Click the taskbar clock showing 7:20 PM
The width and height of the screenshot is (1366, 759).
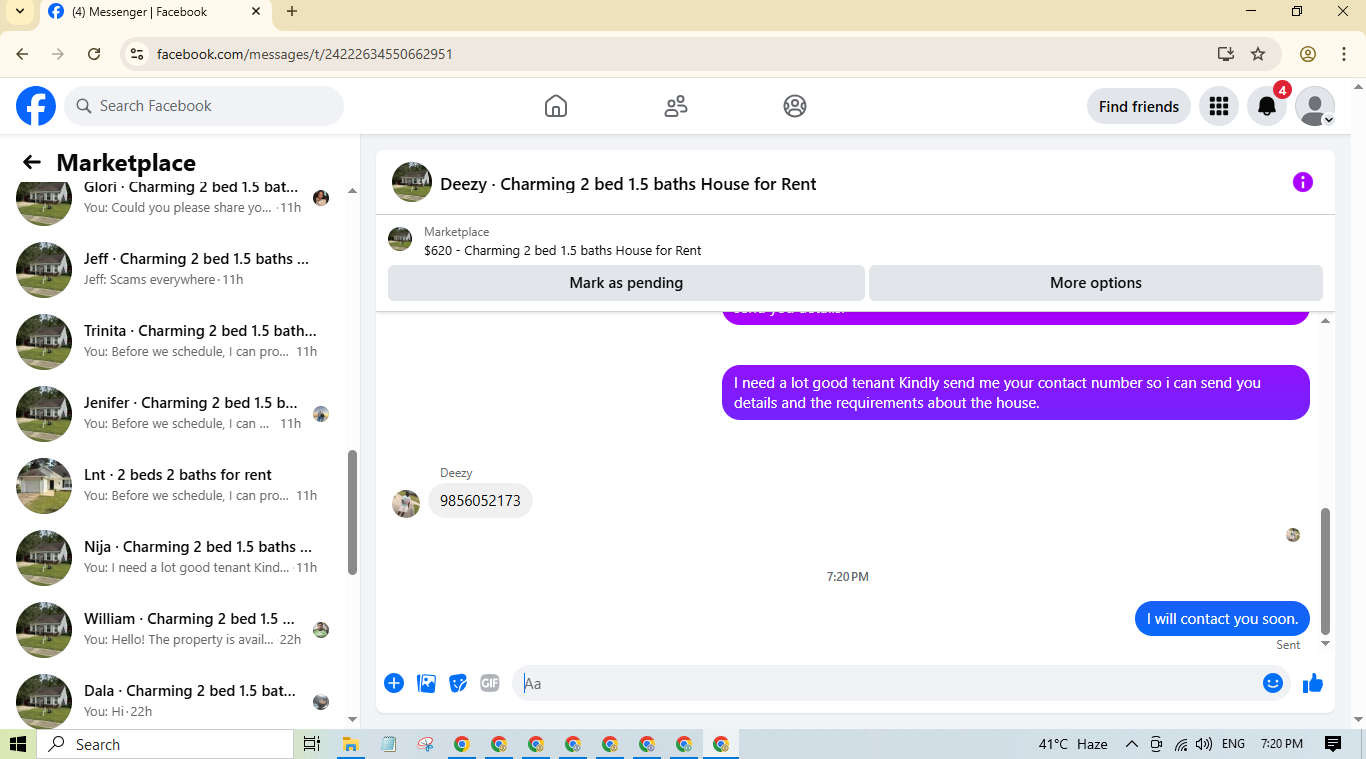click(x=1282, y=744)
